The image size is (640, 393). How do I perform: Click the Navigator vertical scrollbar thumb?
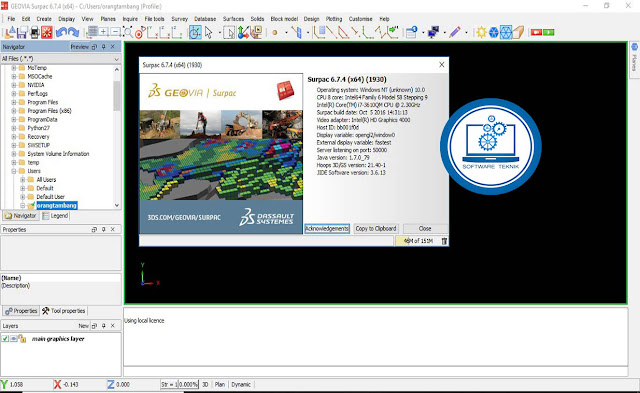point(117,95)
